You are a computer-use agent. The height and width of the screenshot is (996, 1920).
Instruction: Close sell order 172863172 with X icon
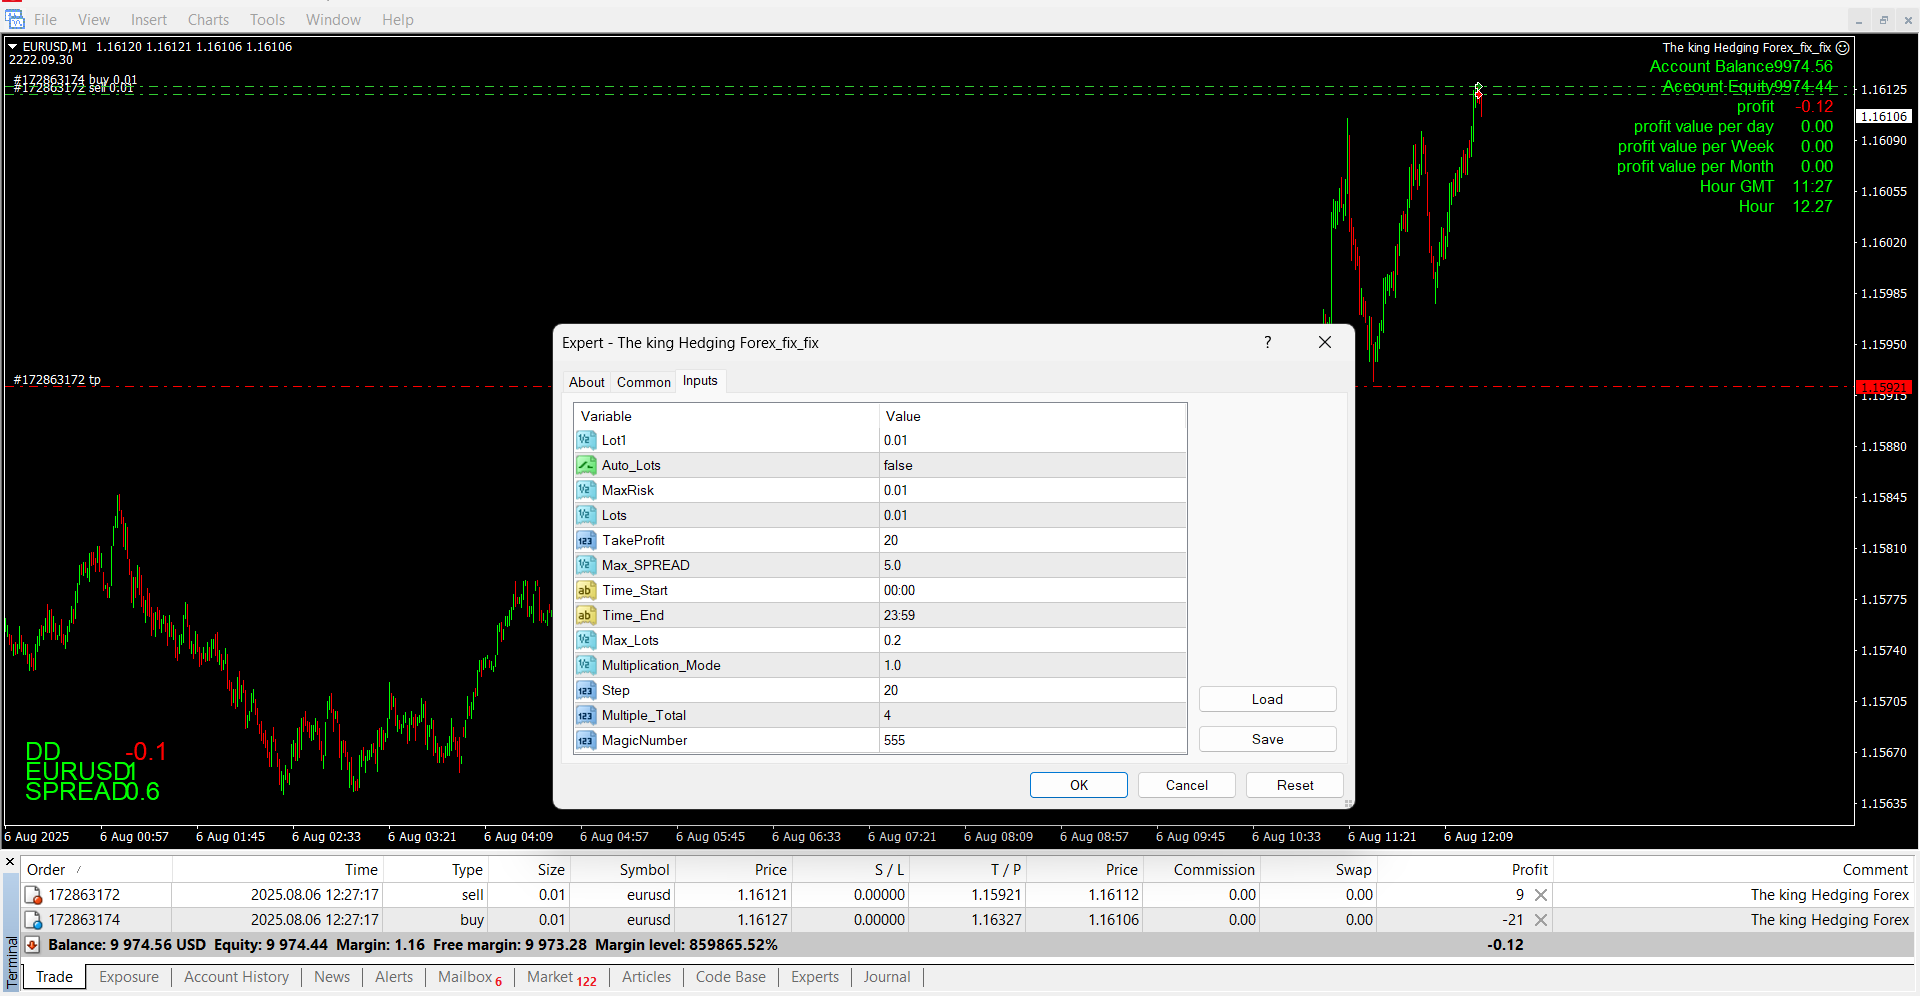pyautogui.click(x=1541, y=895)
